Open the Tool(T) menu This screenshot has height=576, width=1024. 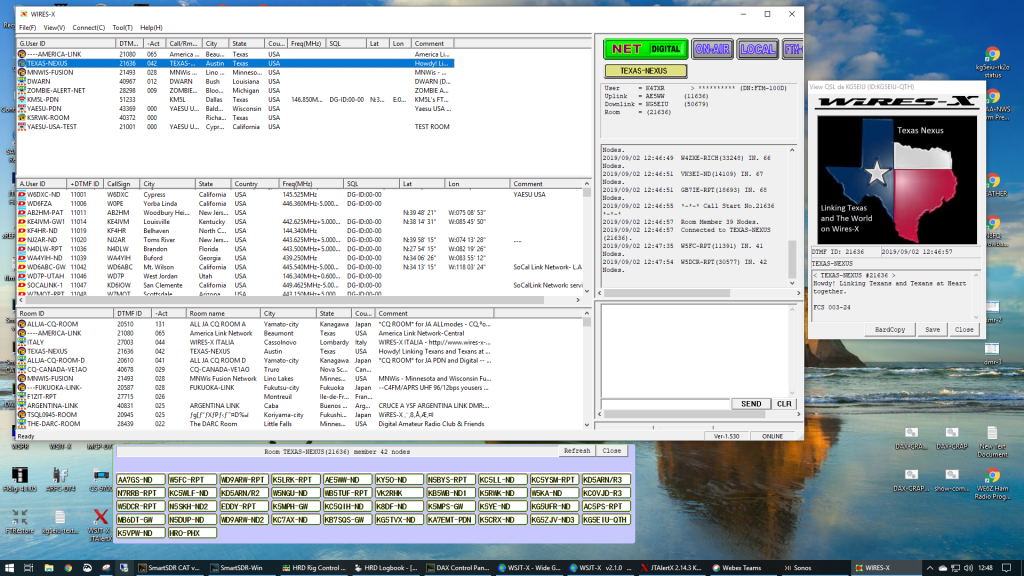coord(122,28)
